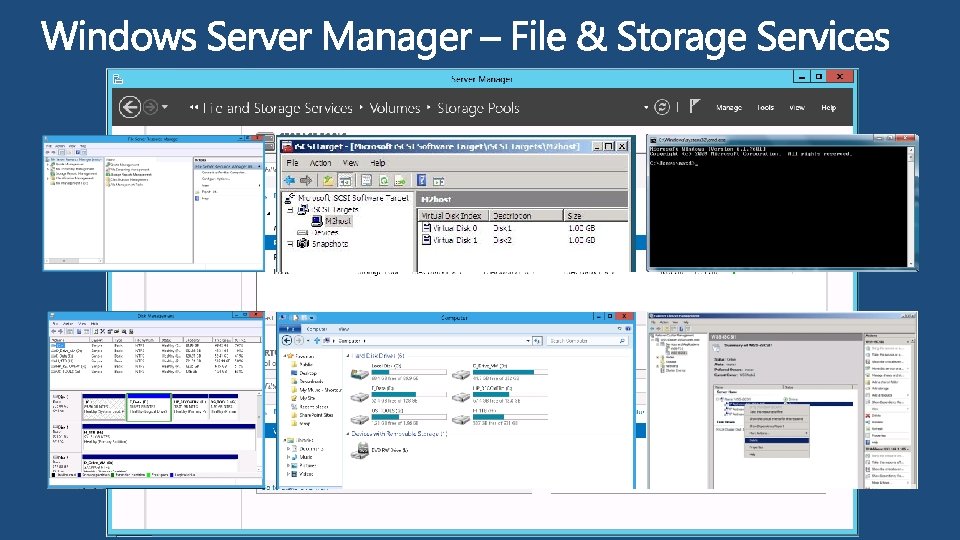Click the export list icon in iSCSI toolbar
The height and width of the screenshot is (540, 960).
pyautogui.click(x=400, y=181)
